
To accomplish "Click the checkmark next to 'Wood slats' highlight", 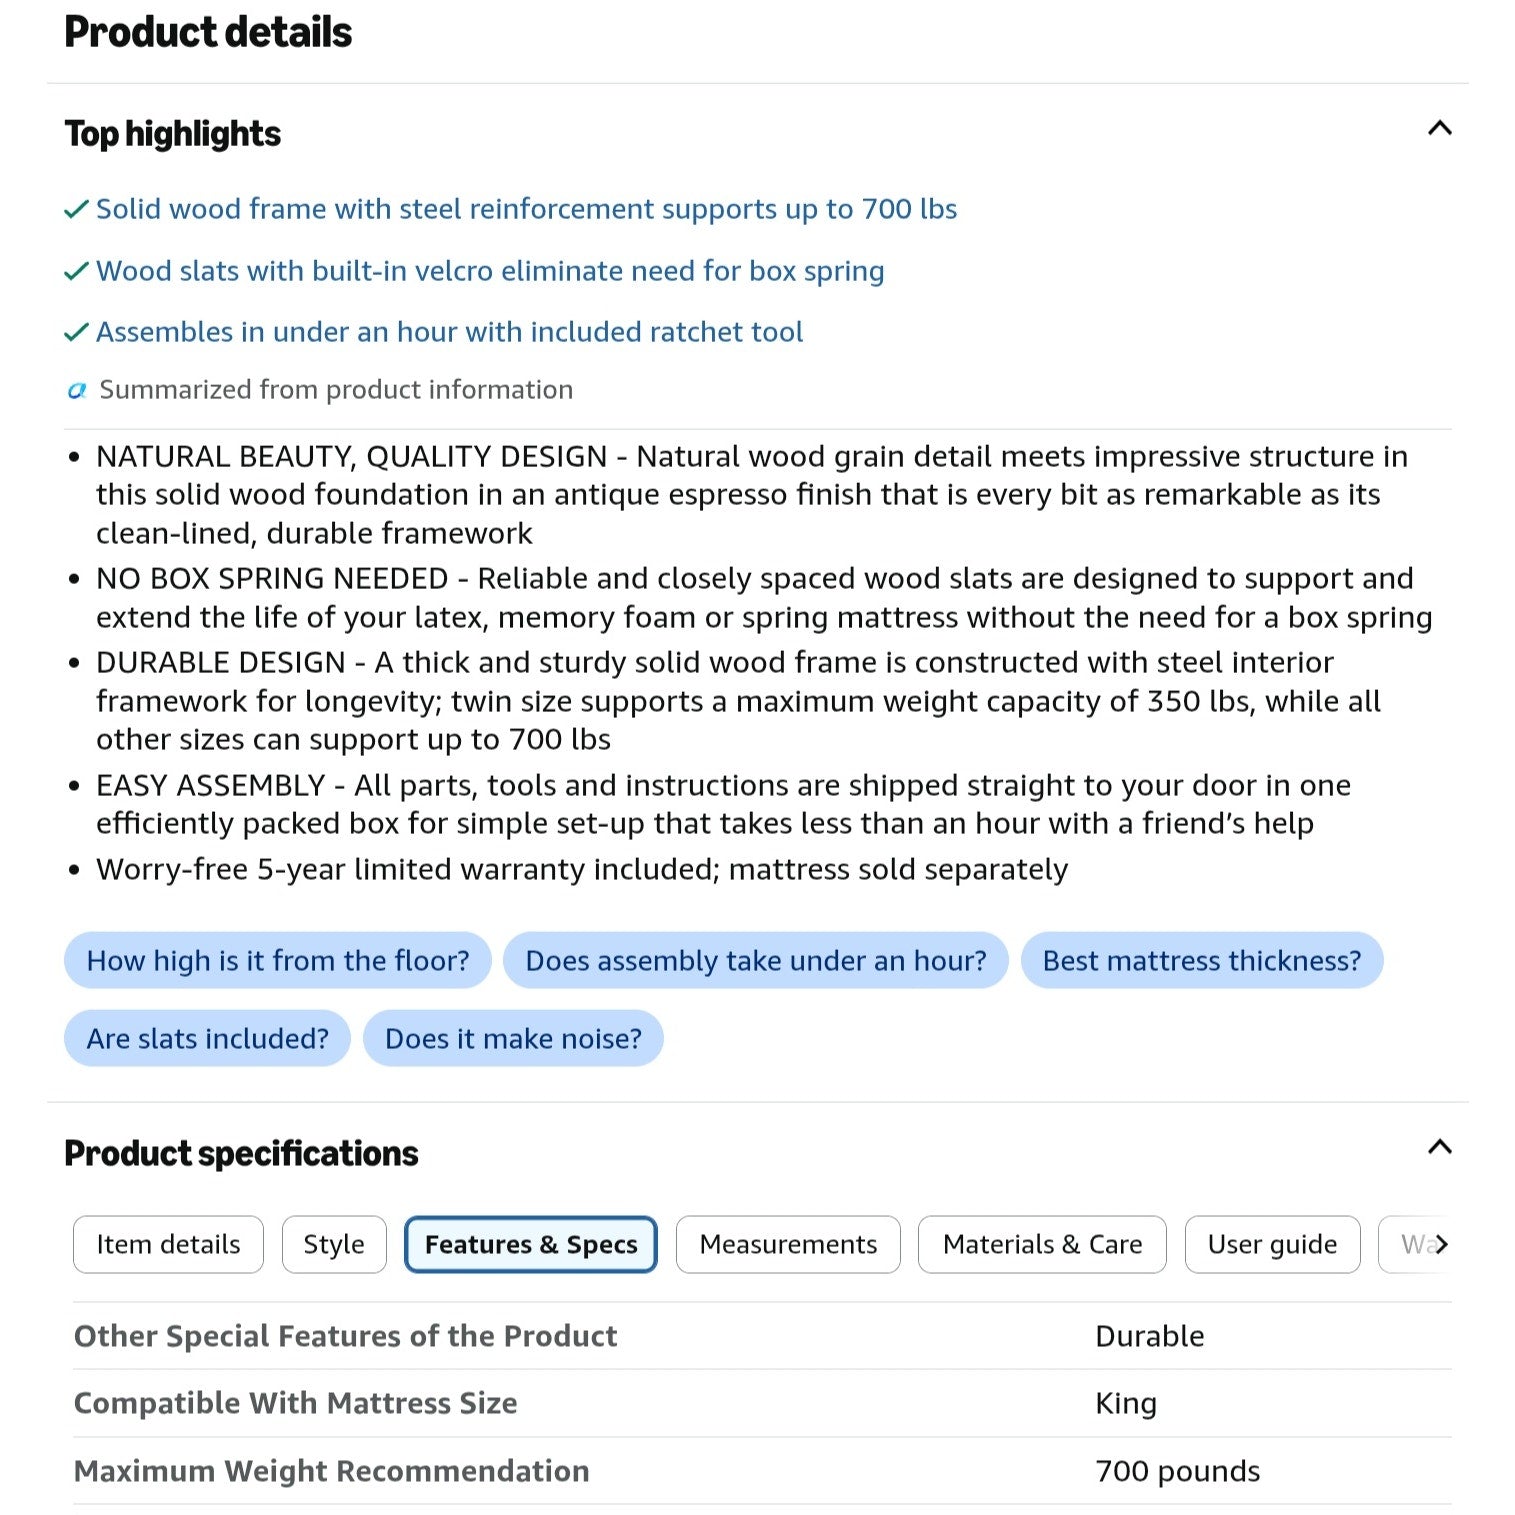I will (x=77, y=272).
